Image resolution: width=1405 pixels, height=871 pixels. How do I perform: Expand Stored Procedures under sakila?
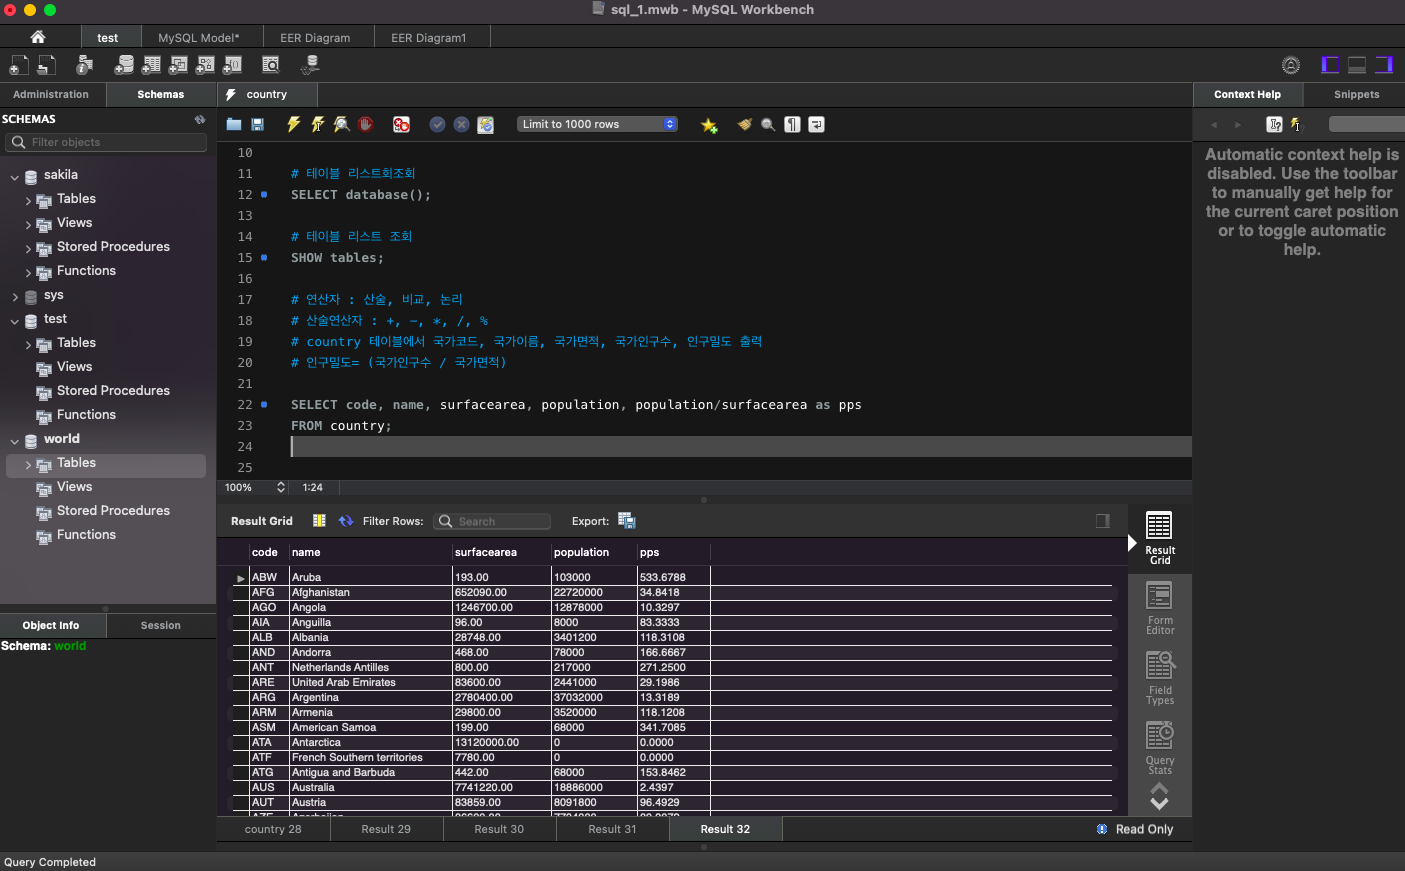coord(28,249)
